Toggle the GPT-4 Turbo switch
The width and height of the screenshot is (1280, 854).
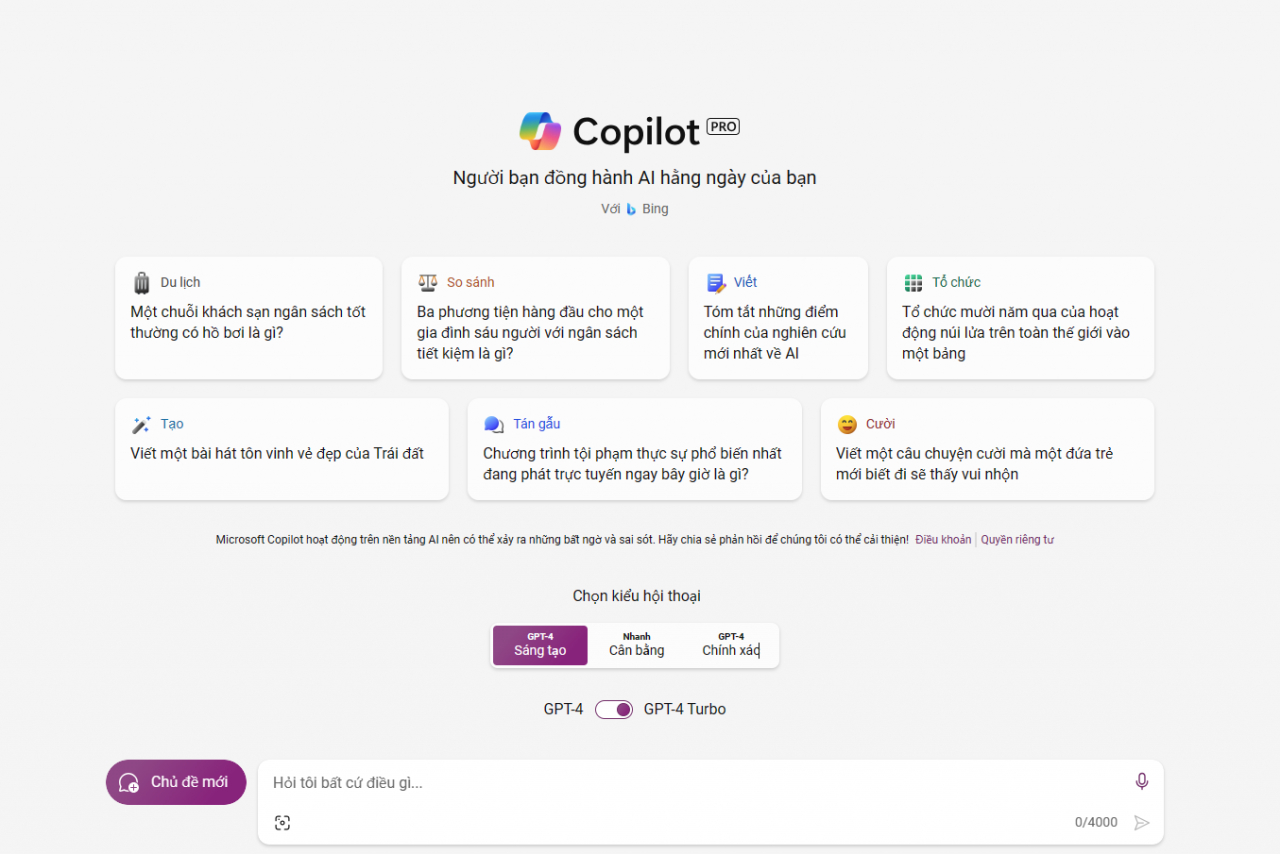click(x=614, y=709)
